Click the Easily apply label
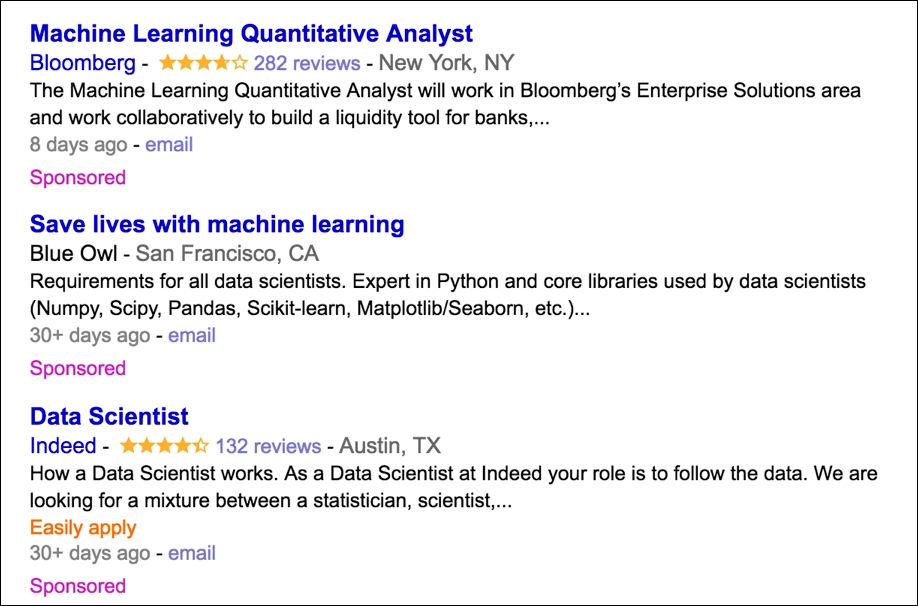Image resolution: width=918 pixels, height=606 pixels. (83, 528)
